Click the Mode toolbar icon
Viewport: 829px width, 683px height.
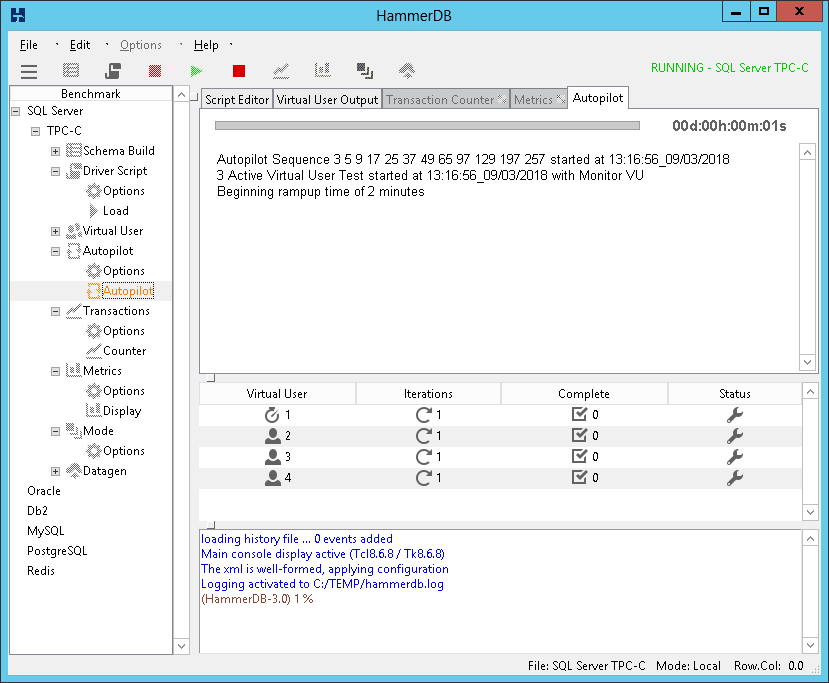[x=364, y=71]
